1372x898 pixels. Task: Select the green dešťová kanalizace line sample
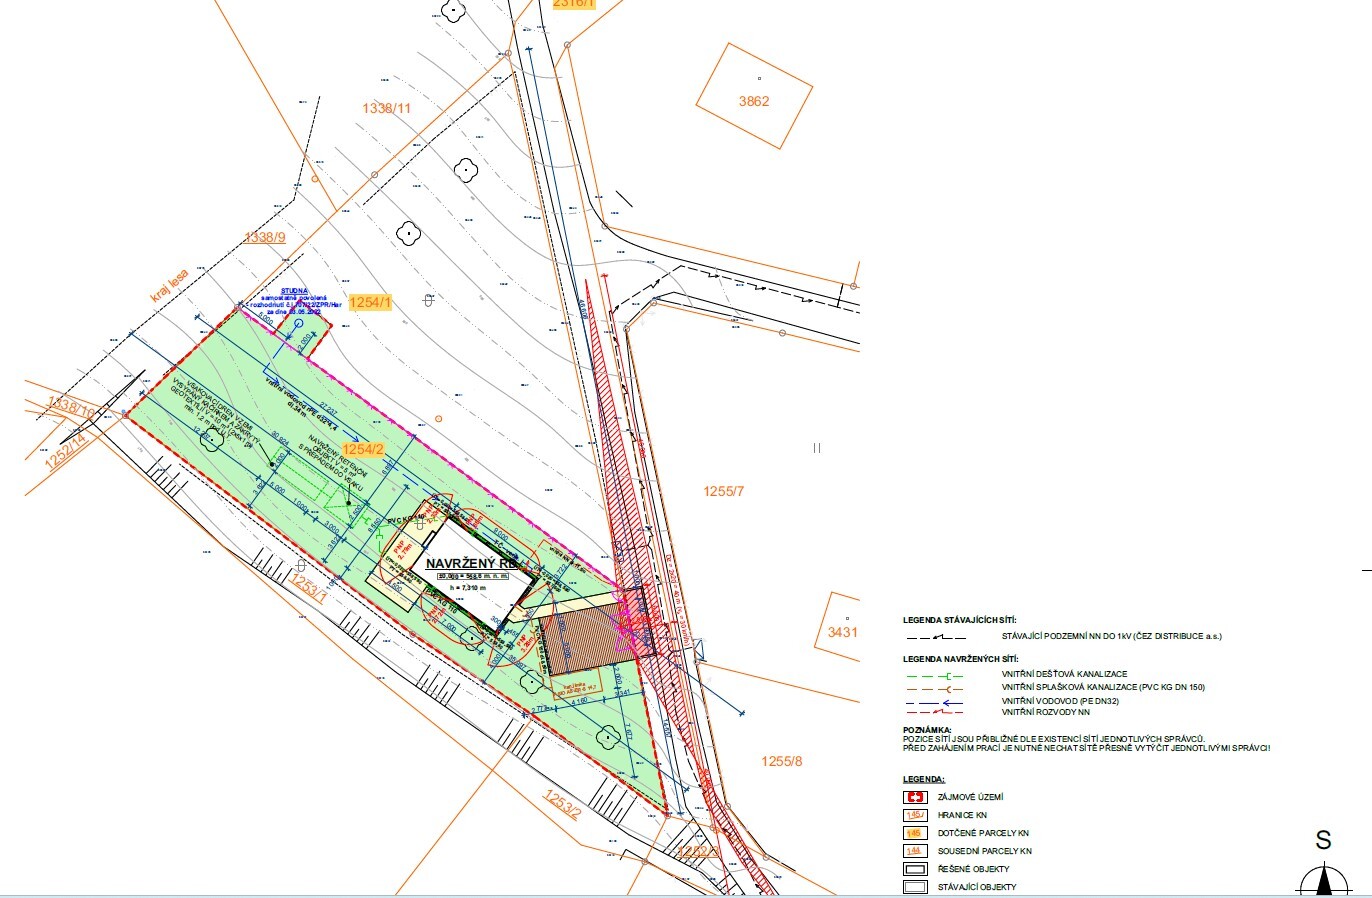935,675
